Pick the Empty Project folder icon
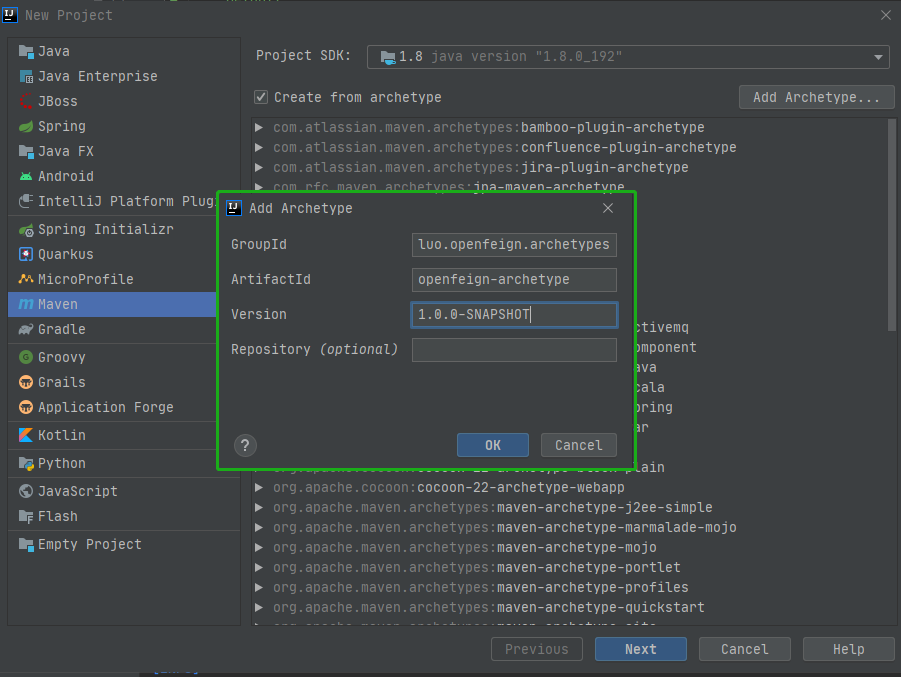This screenshot has width=901, height=677. point(26,544)
